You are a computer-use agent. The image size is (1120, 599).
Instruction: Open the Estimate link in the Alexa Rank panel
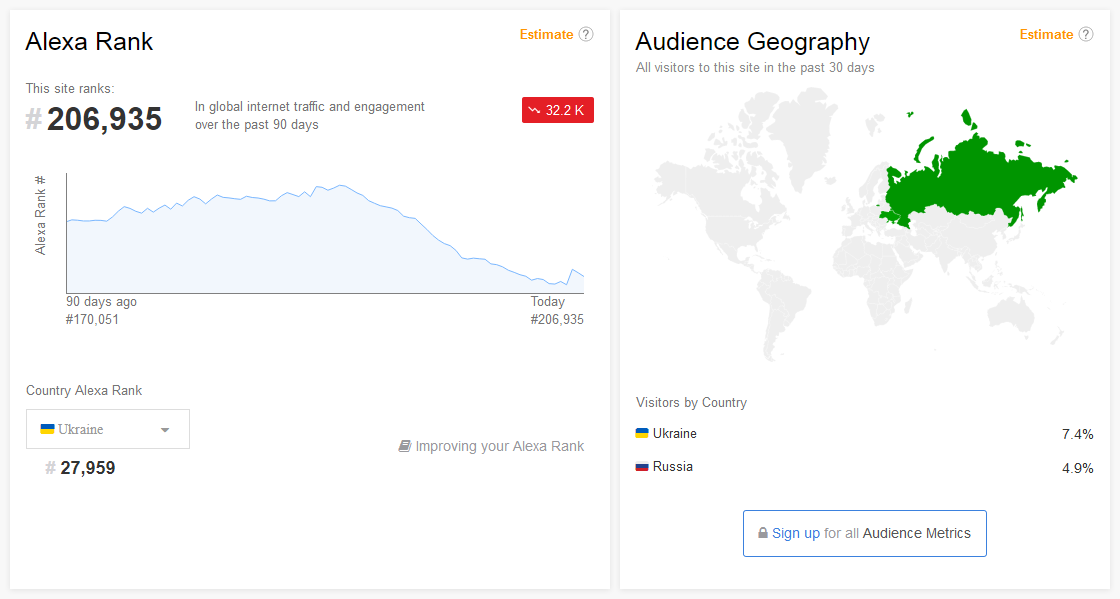(546, 34)
